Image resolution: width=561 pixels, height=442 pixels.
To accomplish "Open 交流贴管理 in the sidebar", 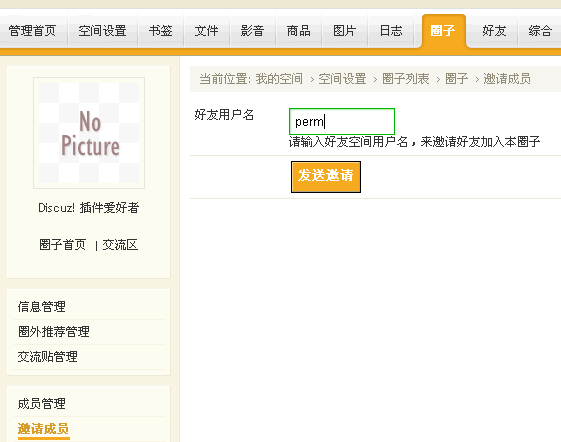I will point(48,357).
